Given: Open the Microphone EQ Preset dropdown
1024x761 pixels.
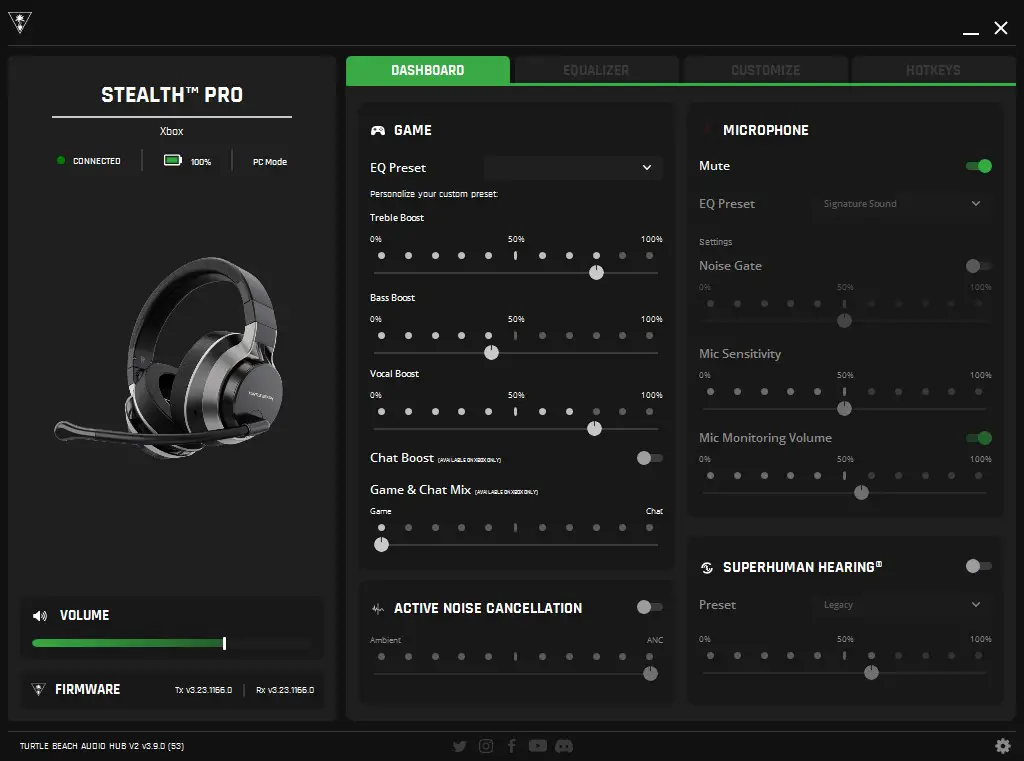Looking at the screenshot, I should pos(902,204).
